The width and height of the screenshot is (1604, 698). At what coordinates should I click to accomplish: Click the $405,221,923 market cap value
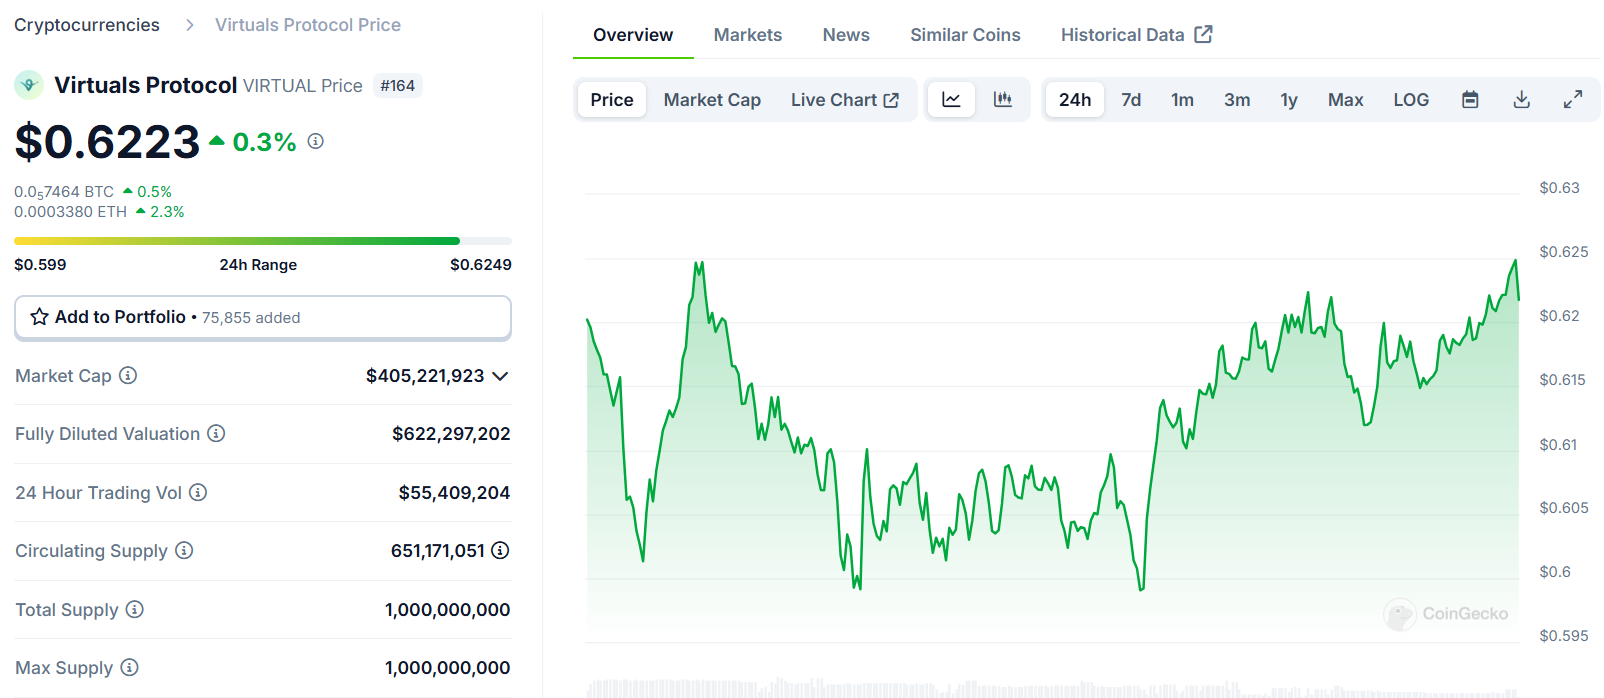click(x=425, y=376)
